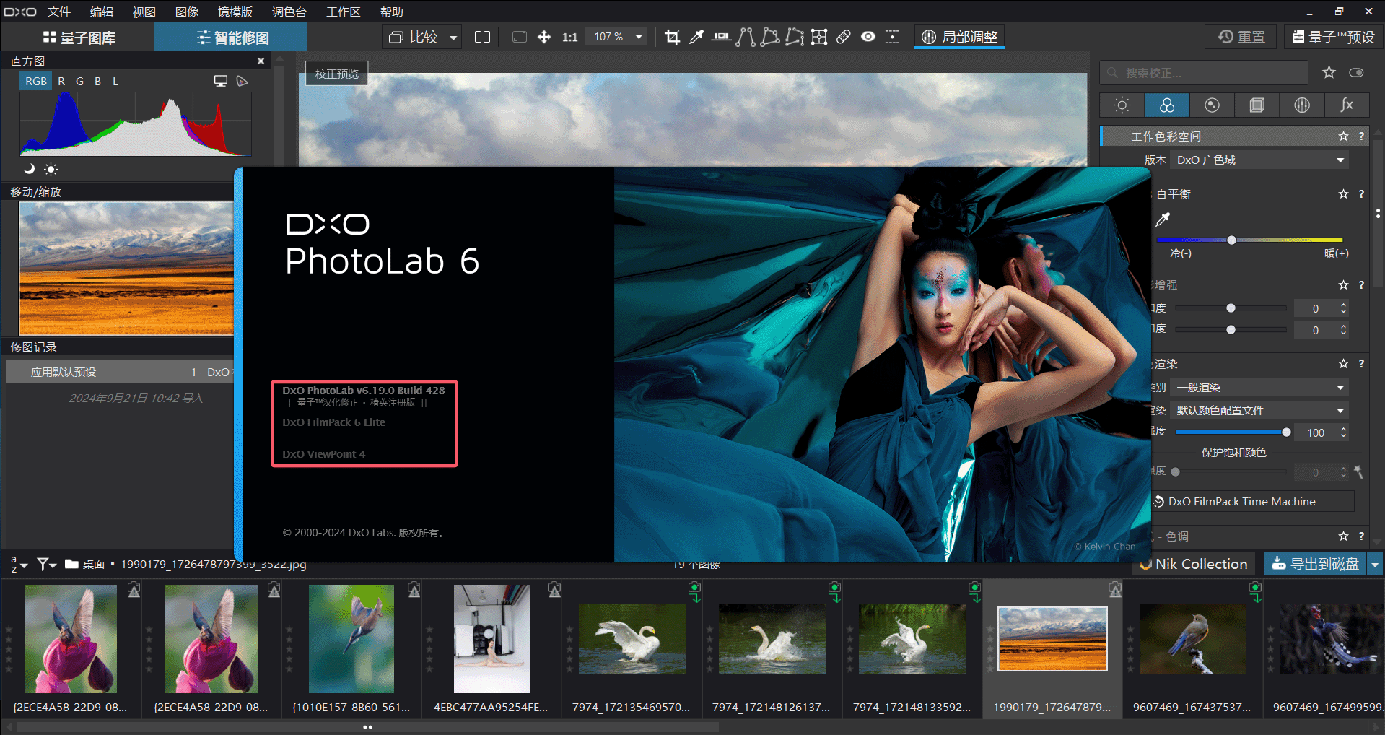Select the reshape grid tool
The image size is (1385, 735).
tap(819, 37)
